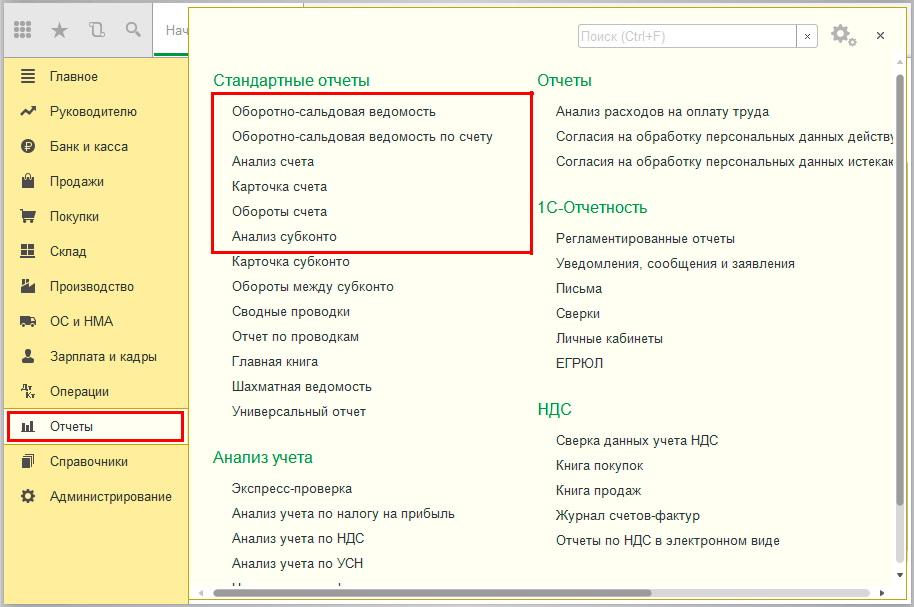Open Книга покупок report

(599, 466)
